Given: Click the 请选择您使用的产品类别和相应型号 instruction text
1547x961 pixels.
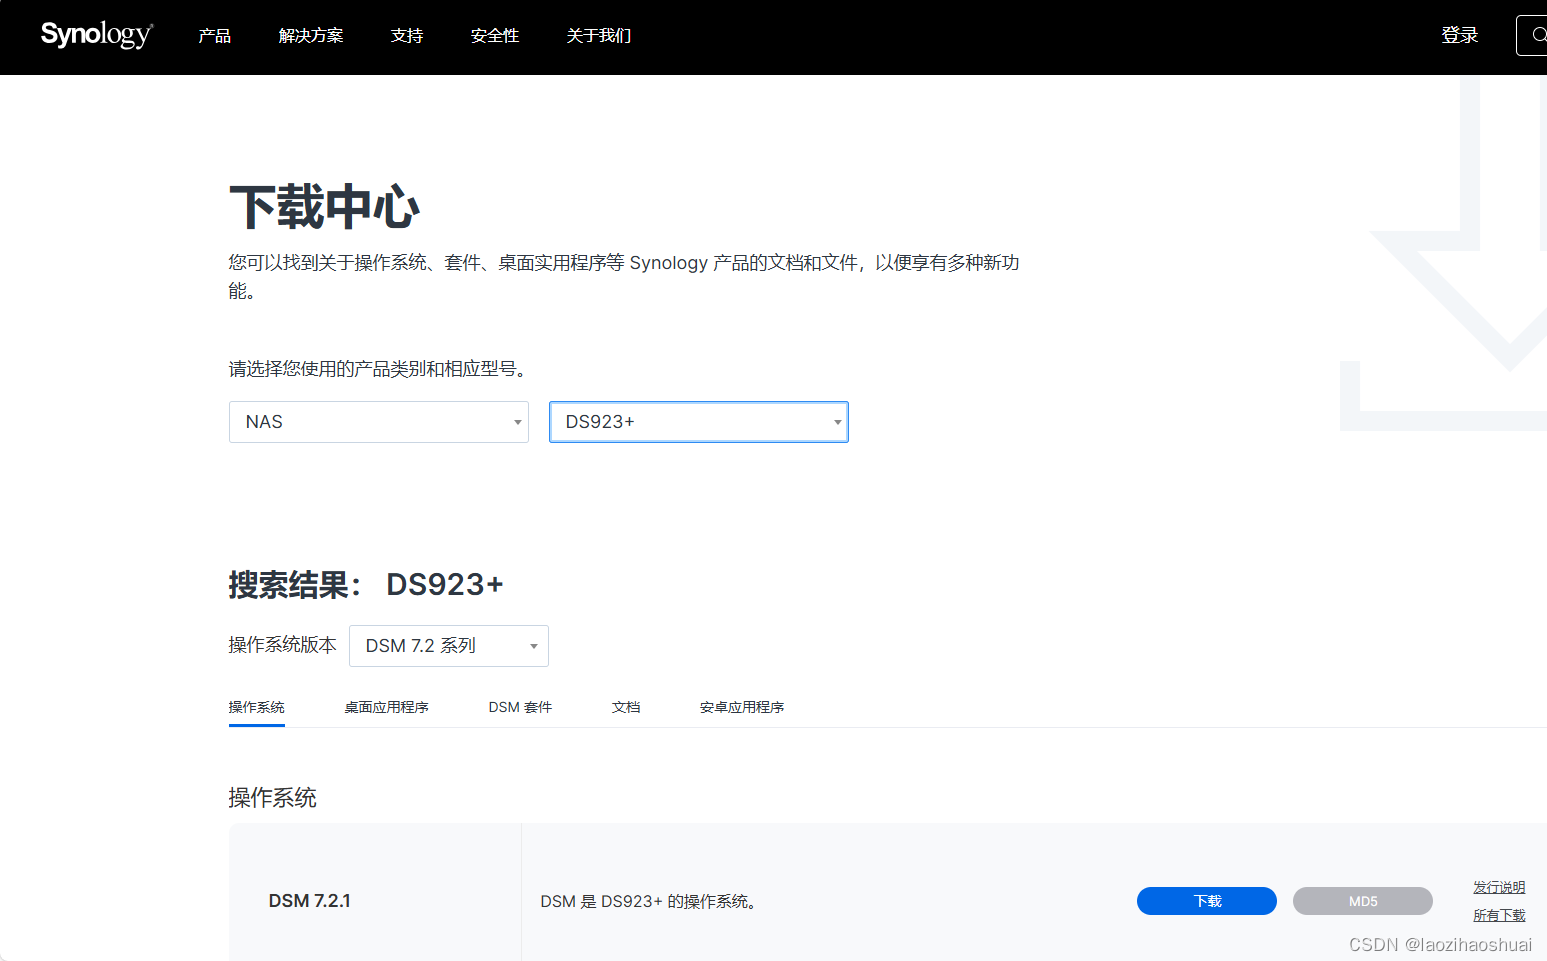Looking at the screenshot, I should [x=377, y=369].
